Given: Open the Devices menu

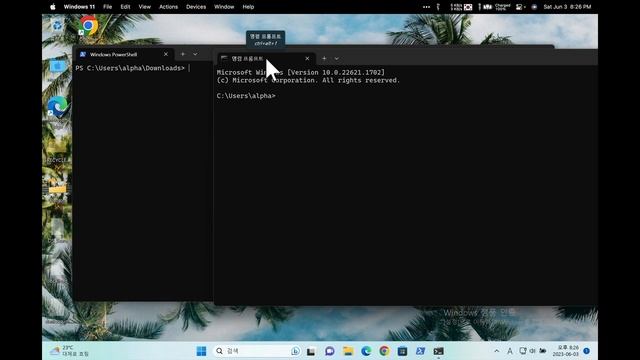Looking at the screenshot, I should click(x=196, y=7).
